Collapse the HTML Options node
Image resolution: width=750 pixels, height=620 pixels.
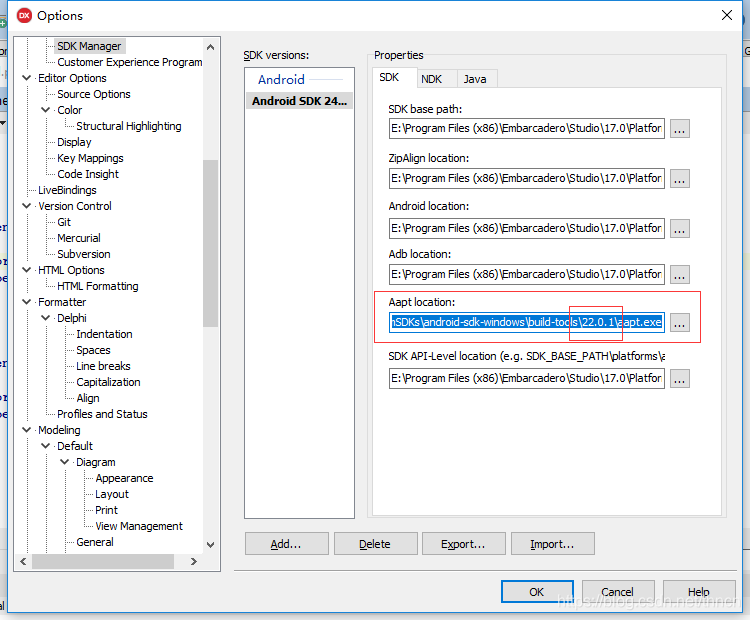(27, 270)
